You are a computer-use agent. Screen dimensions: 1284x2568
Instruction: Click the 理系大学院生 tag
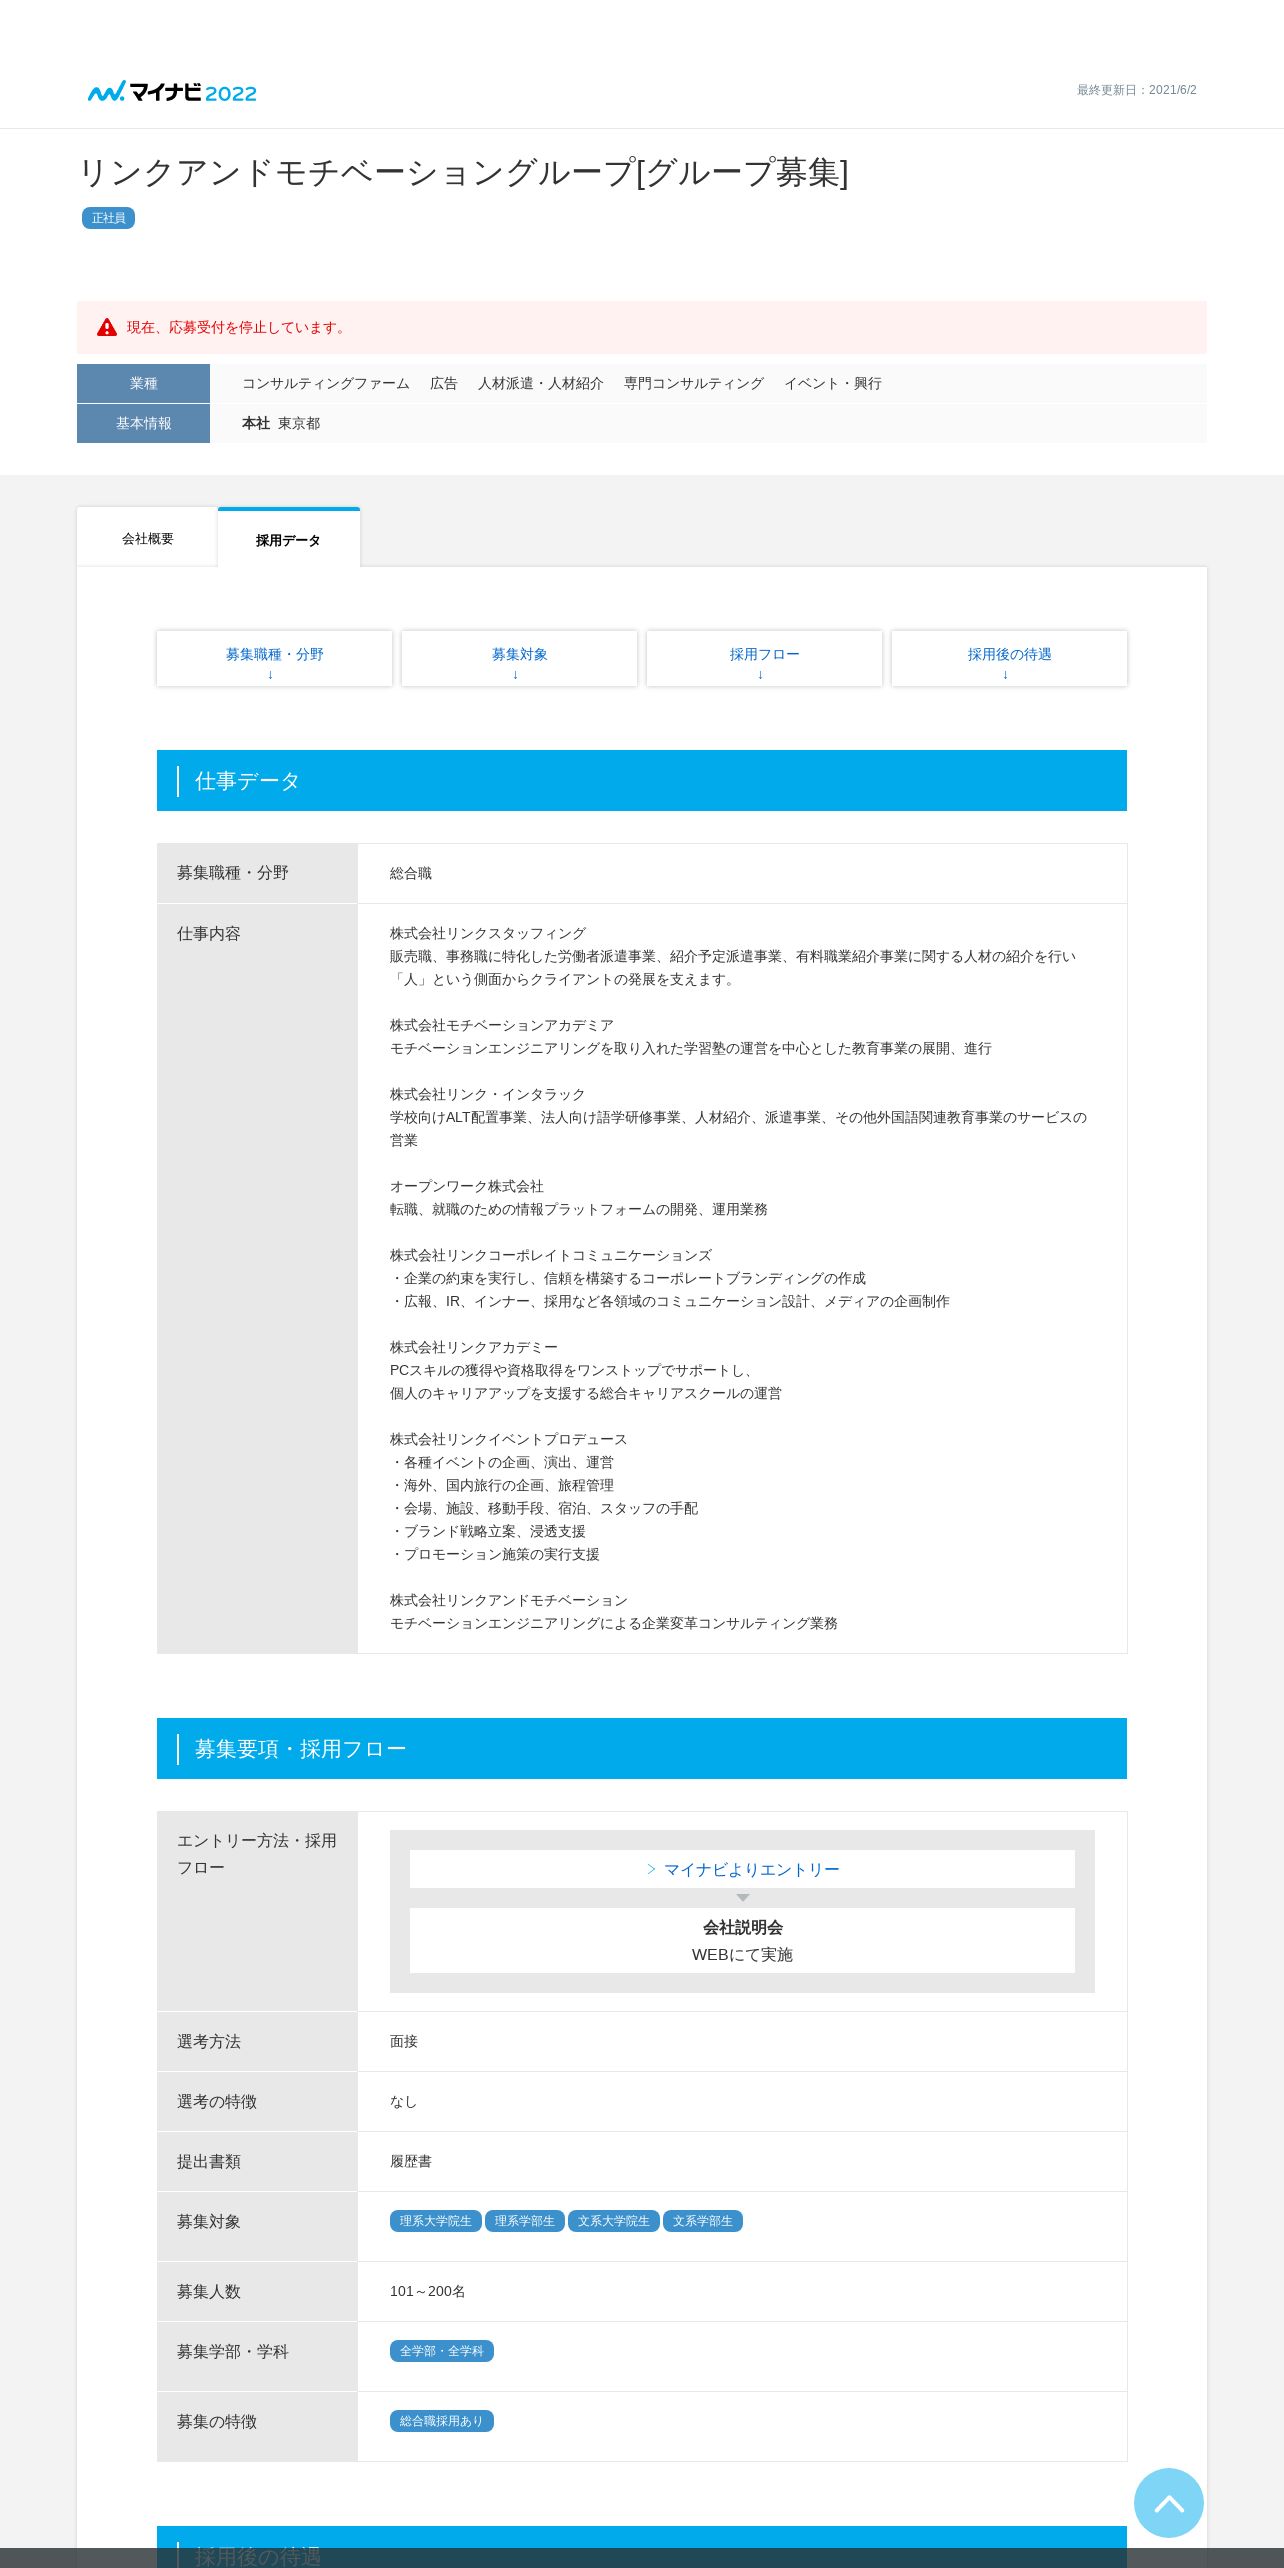click(x=435, y=2221)
